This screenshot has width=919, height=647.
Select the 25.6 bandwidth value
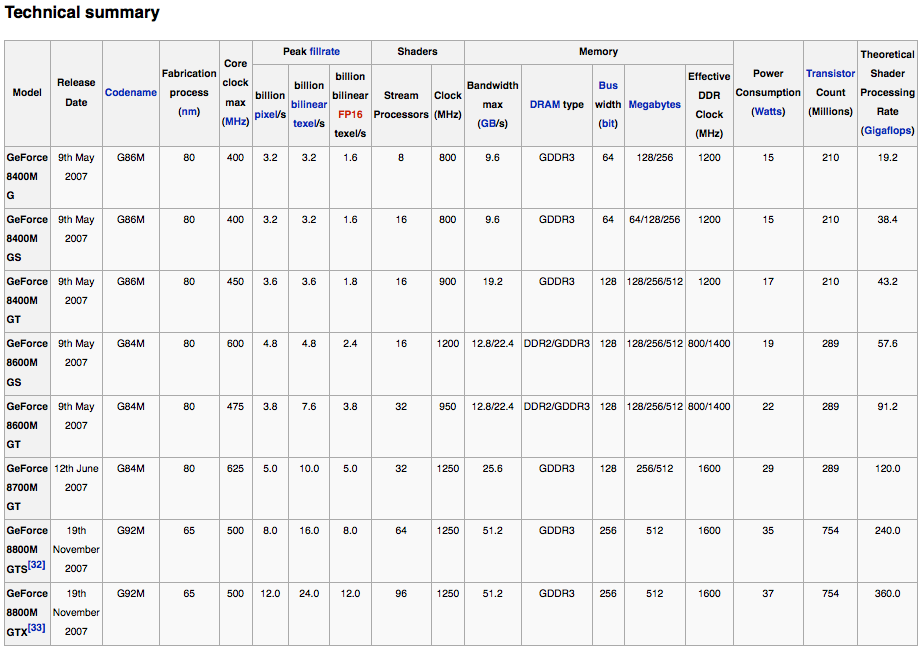[x=492, y=469]
